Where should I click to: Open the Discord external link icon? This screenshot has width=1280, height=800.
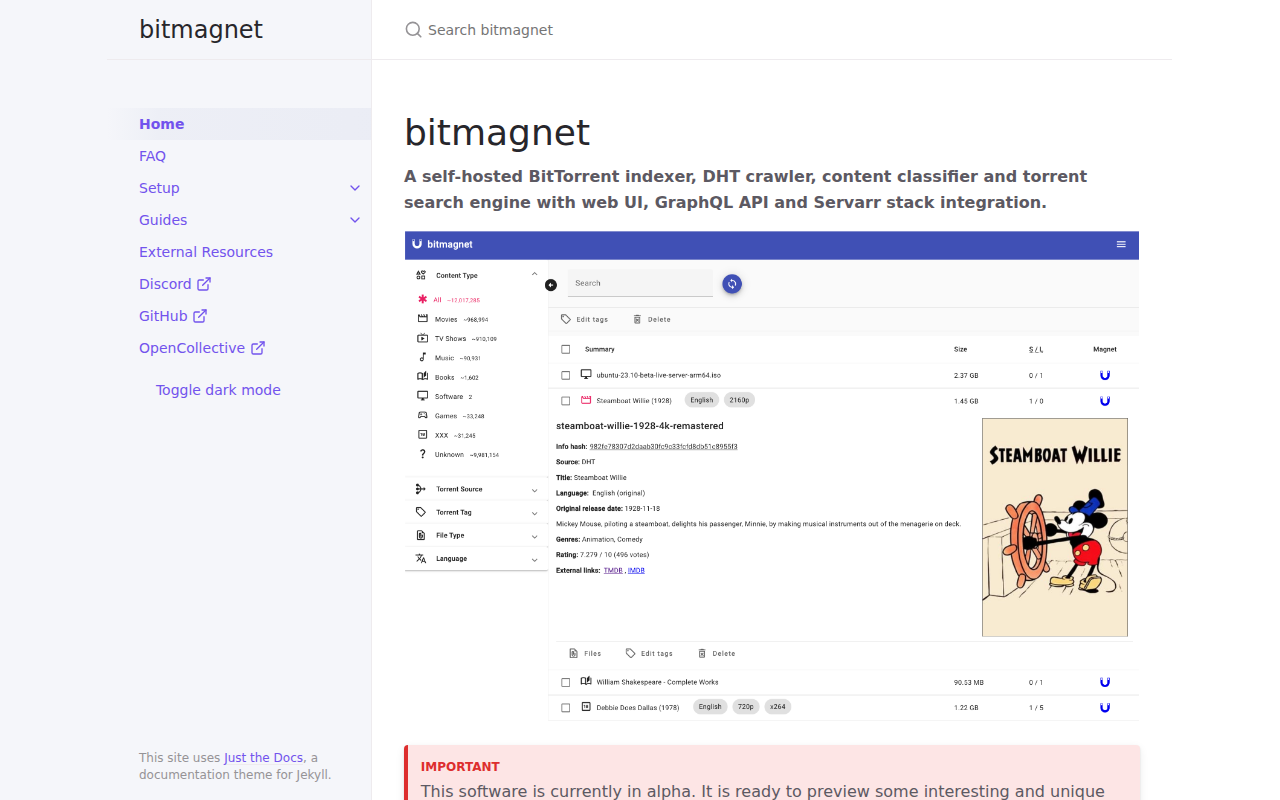tap(204, 284)
